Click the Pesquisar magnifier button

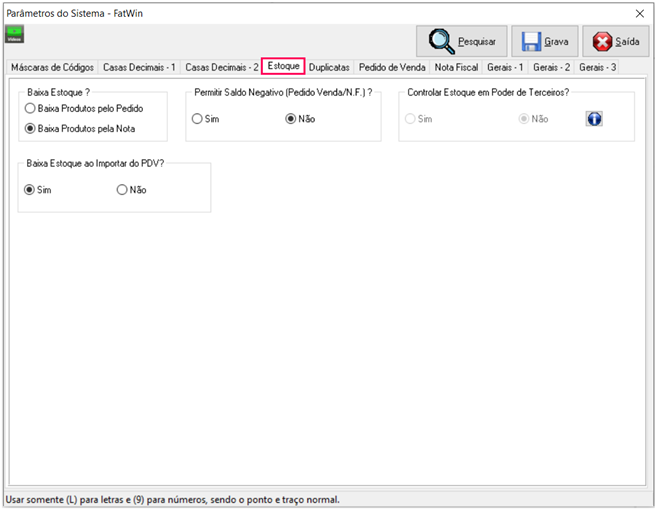462,42
